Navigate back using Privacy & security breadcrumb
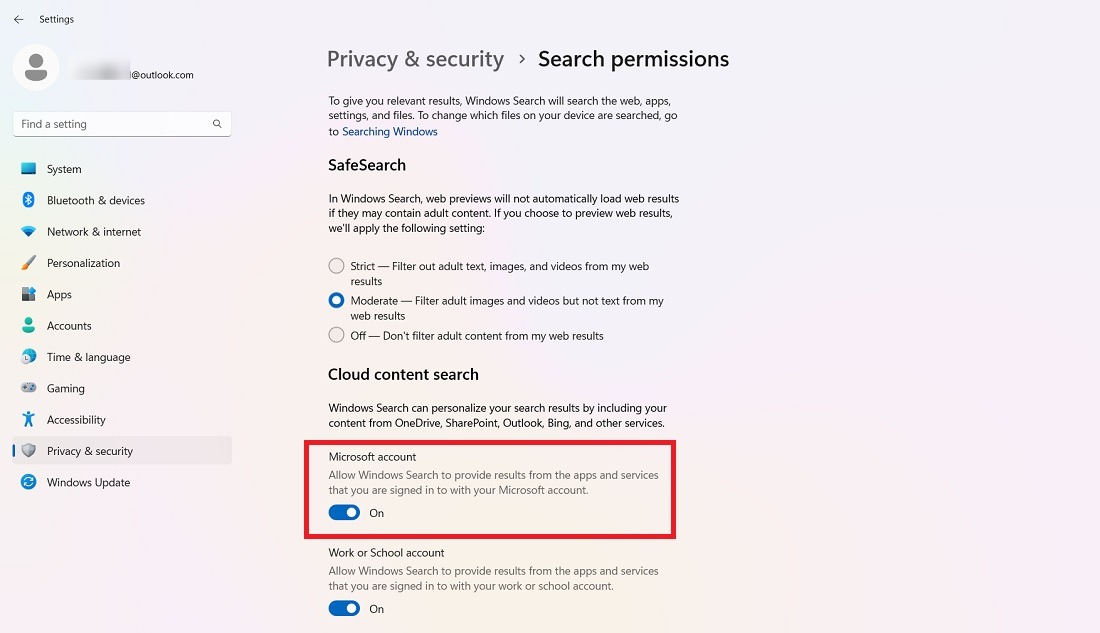Viewport: 1100px width, 633px height. [x=415, y=59]
